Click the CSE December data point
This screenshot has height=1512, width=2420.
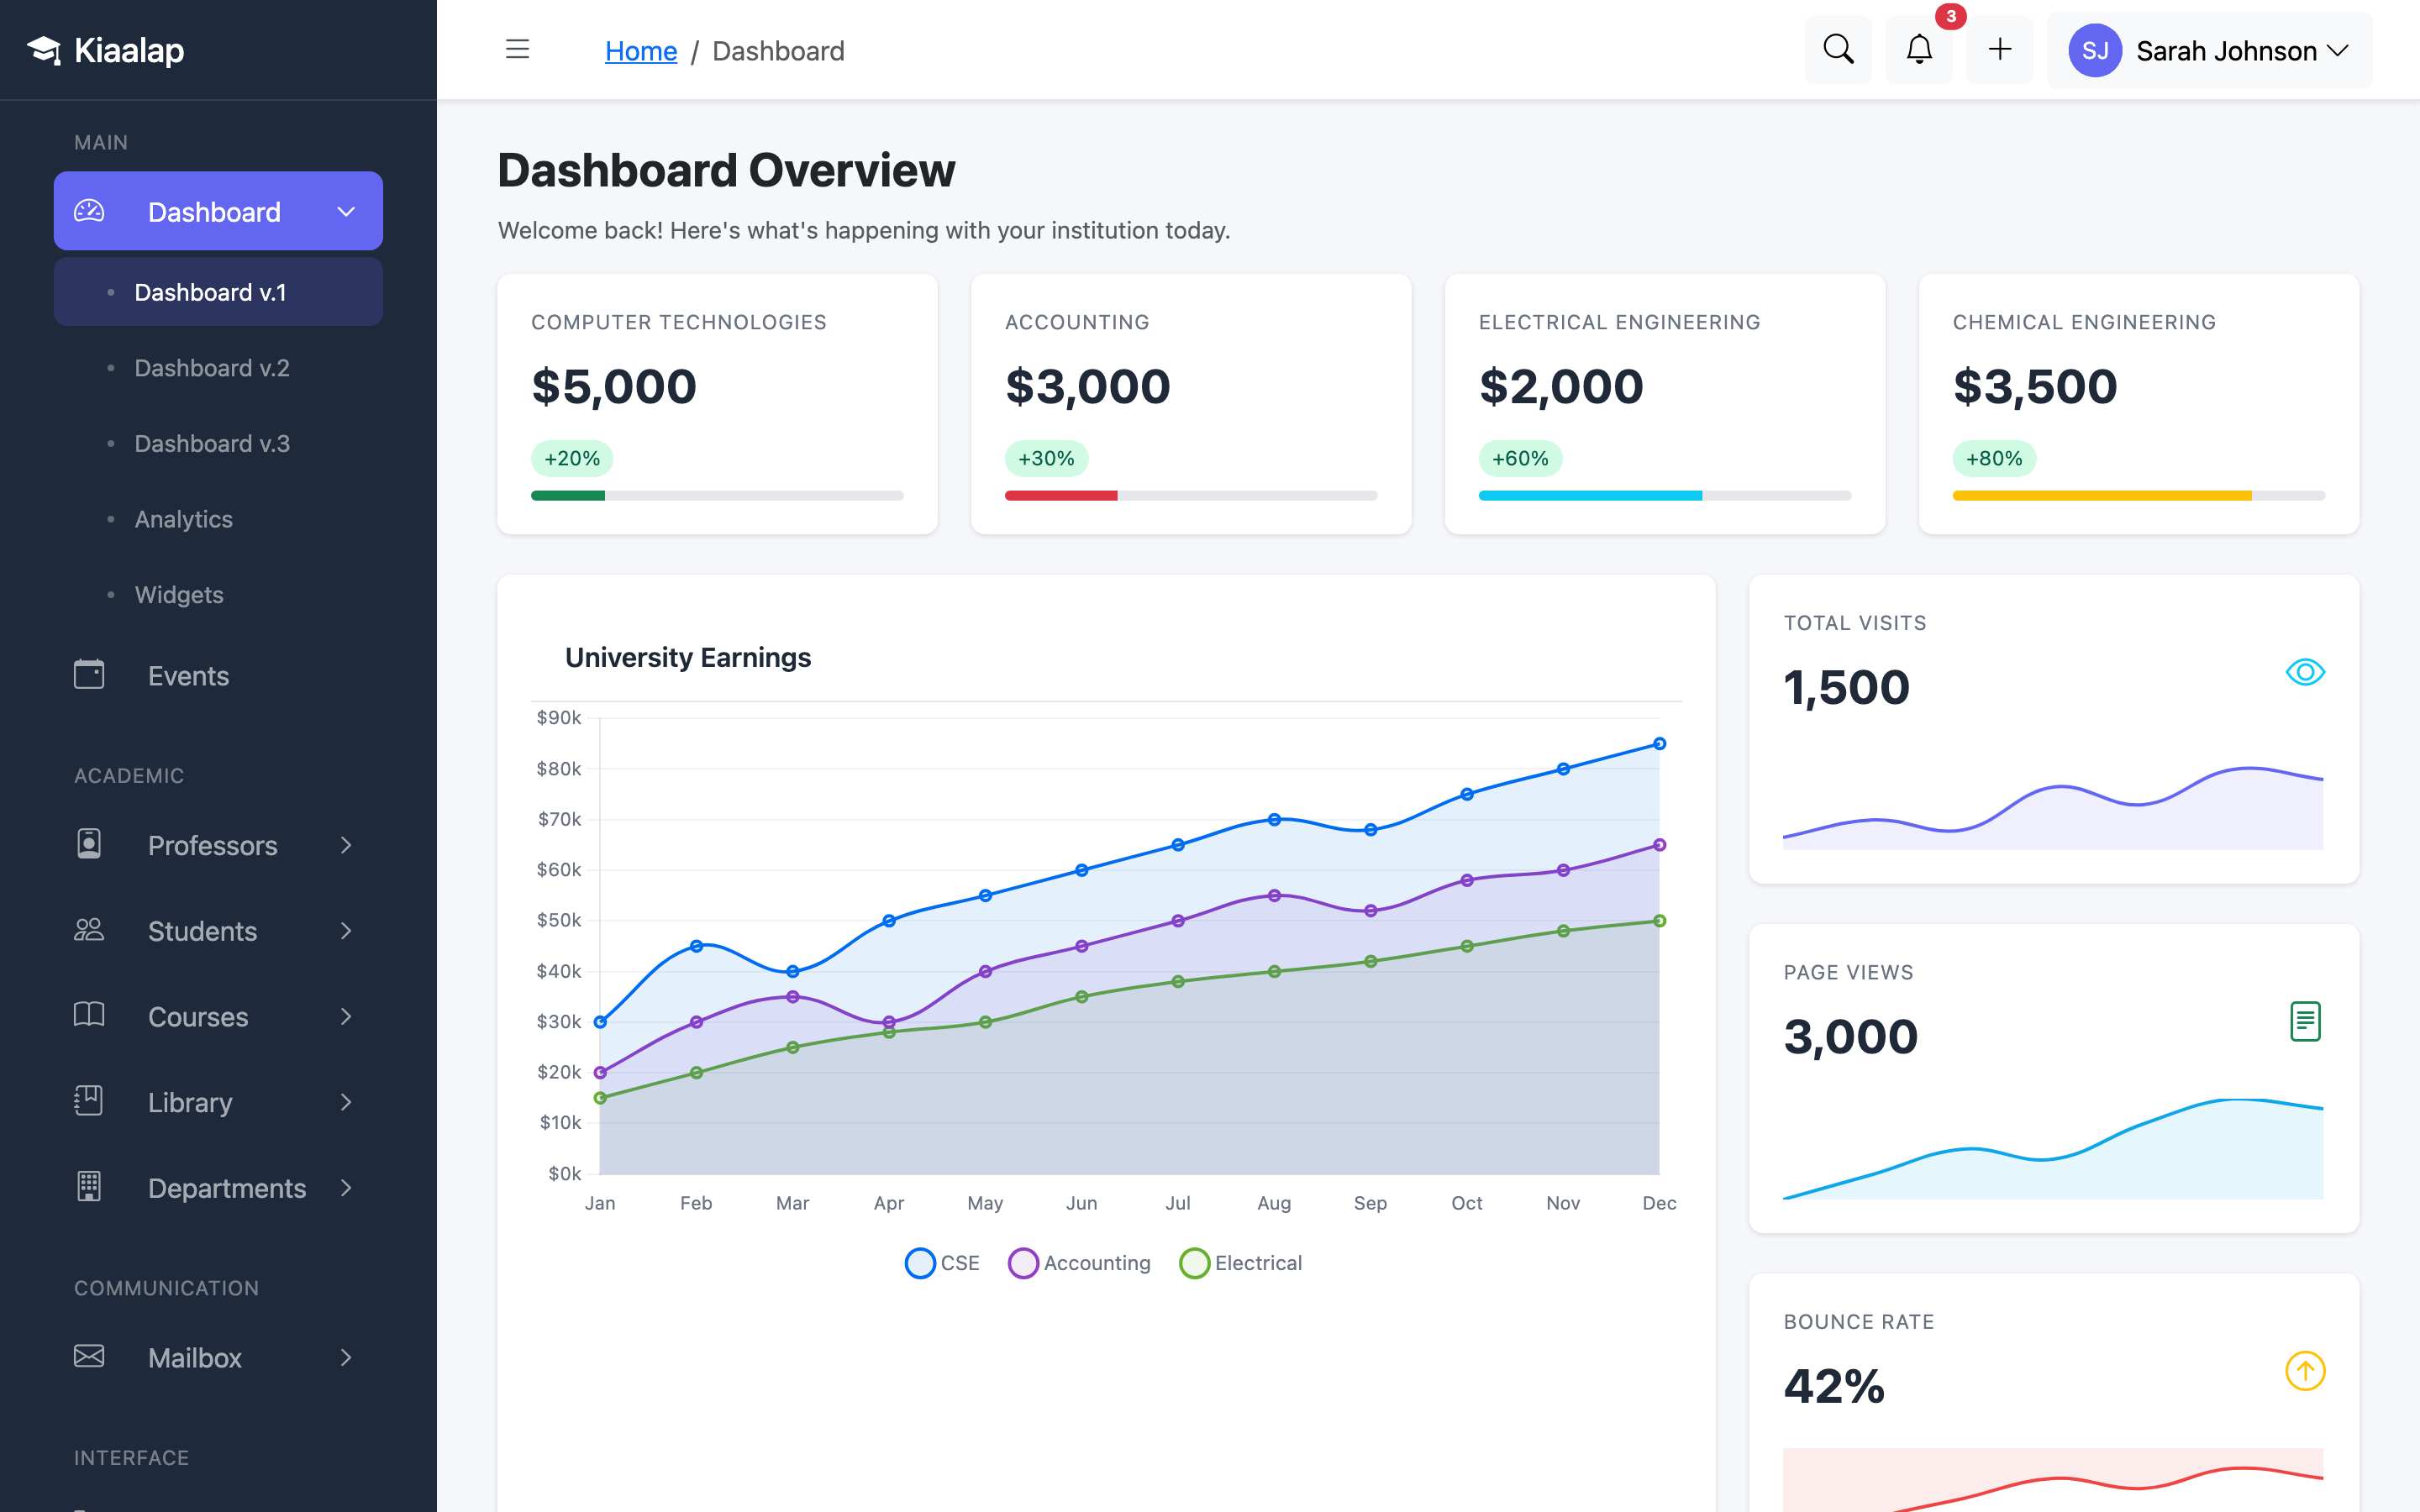click(x=1659, y=743)
